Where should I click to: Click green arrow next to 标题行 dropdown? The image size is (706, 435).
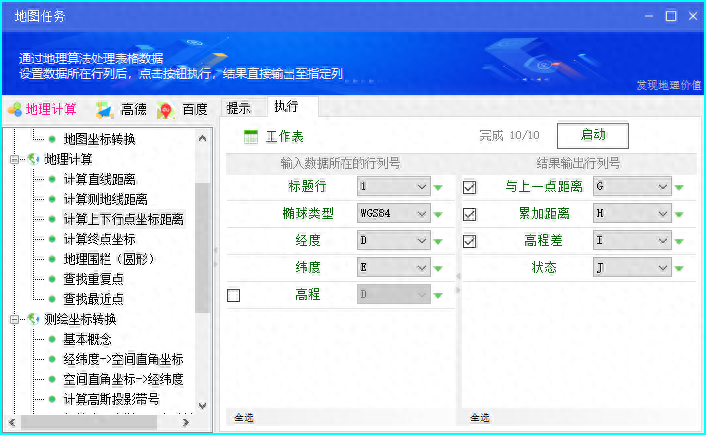[438, 187]
